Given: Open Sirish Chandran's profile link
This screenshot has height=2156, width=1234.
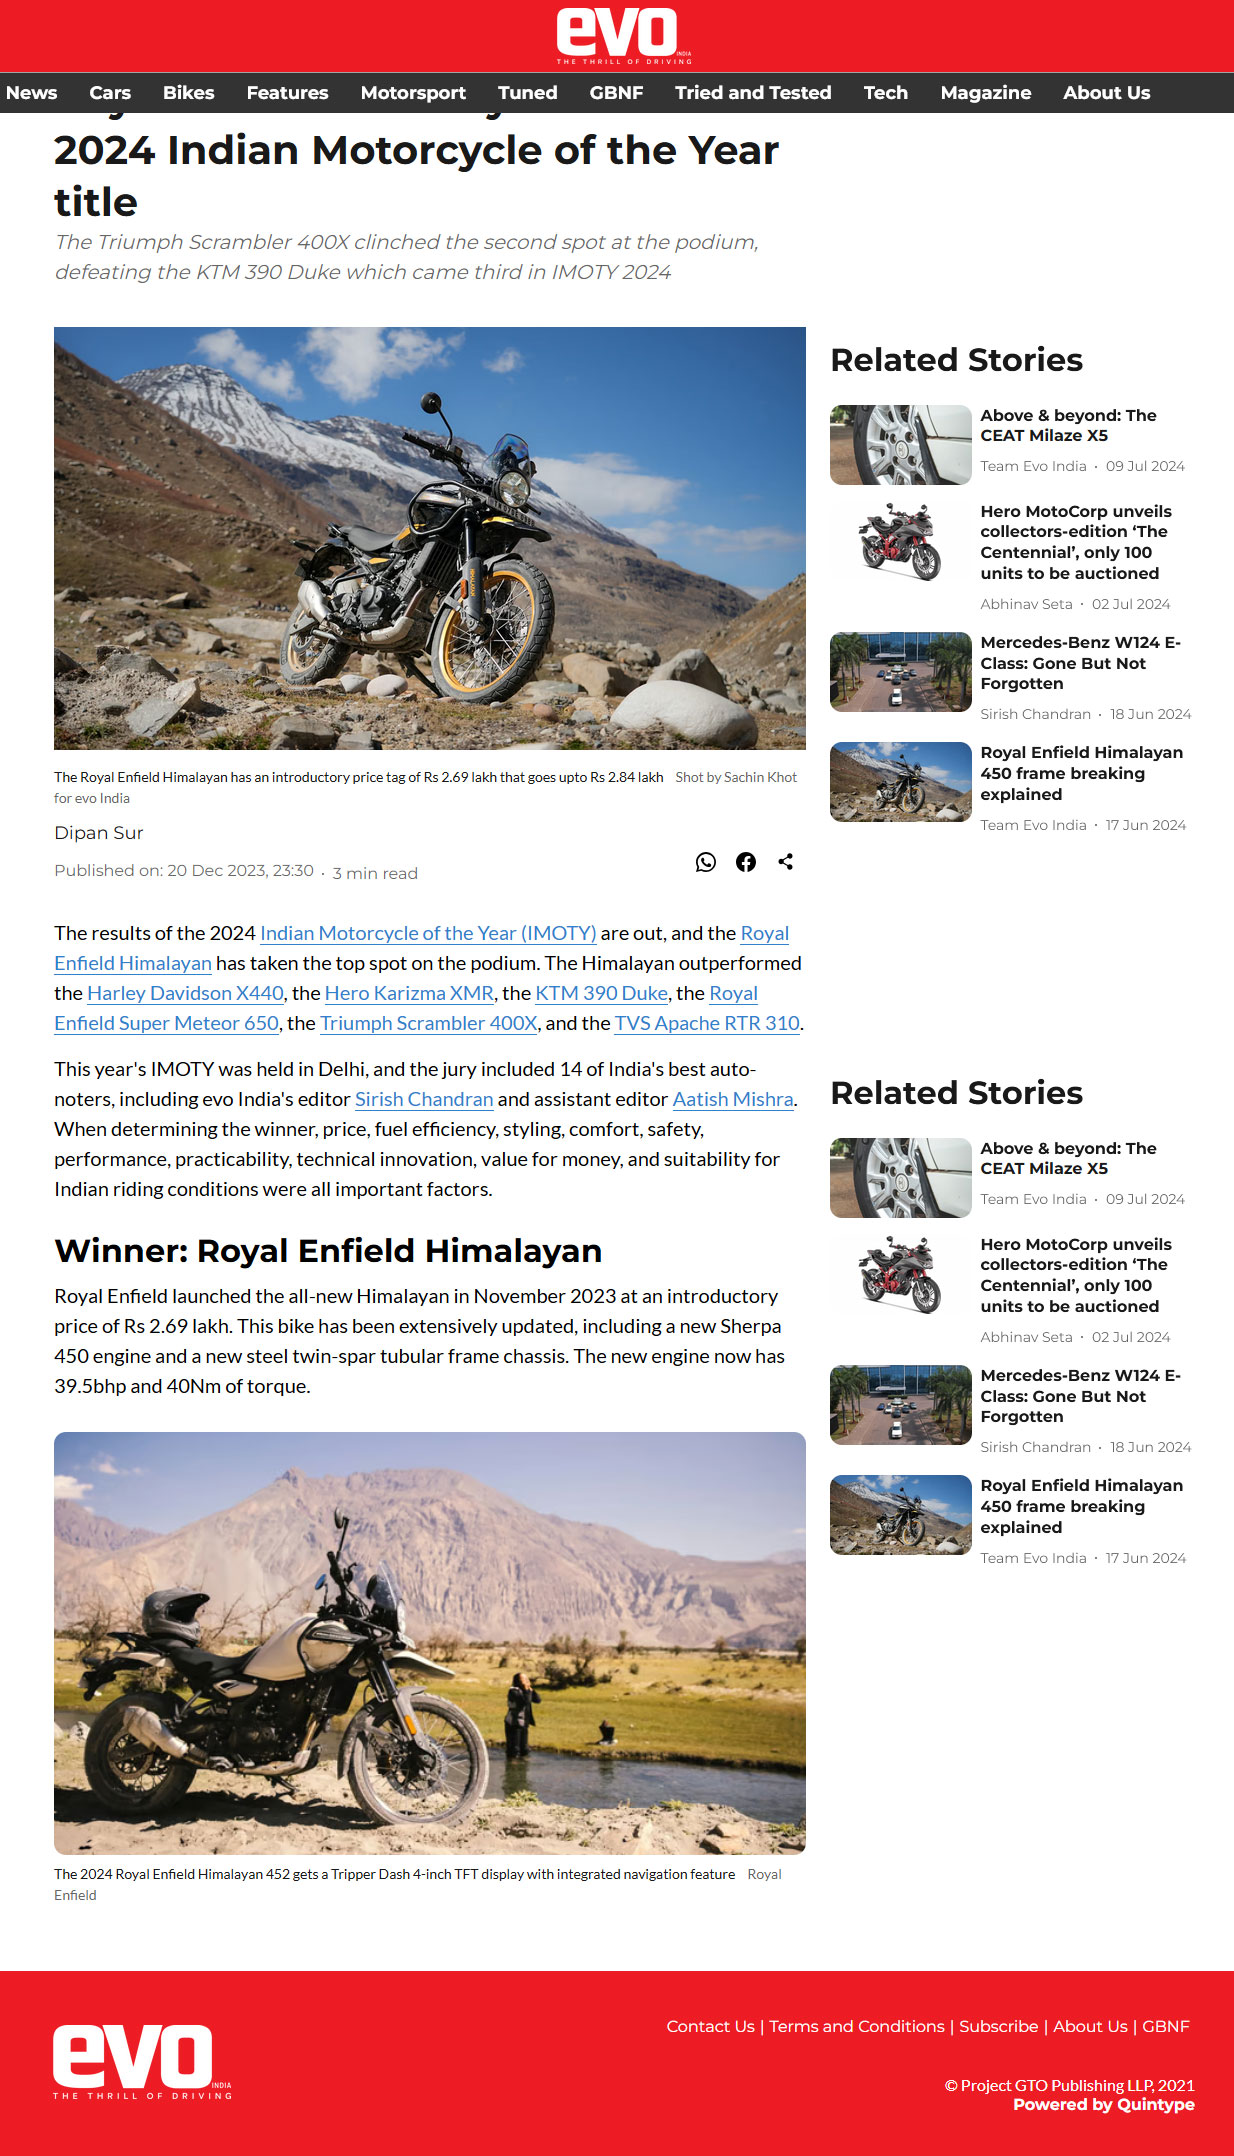Looking at the screenshot, I should click(x=424, y=1099).
